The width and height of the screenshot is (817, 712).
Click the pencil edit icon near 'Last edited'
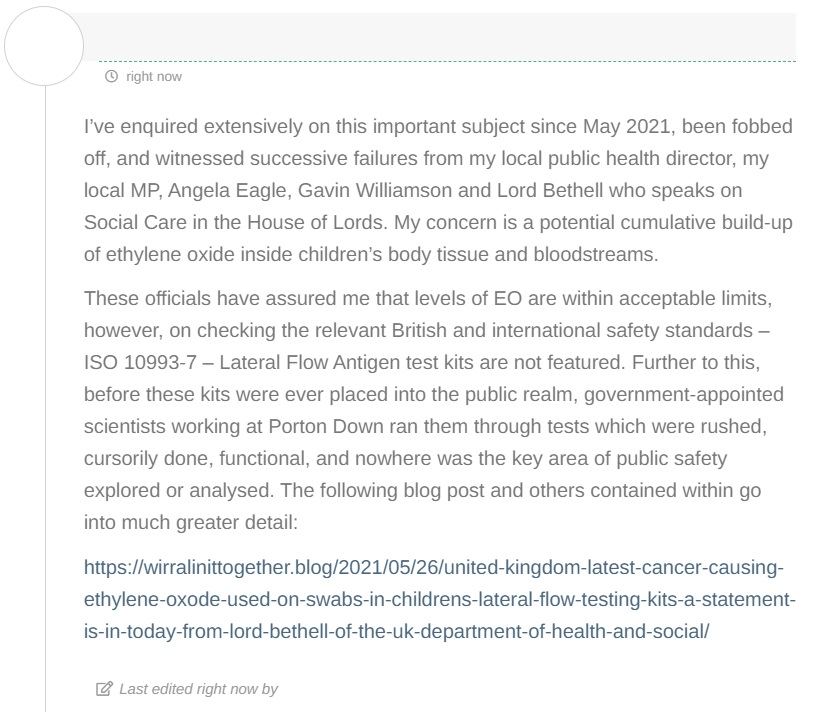pos(104,689)
